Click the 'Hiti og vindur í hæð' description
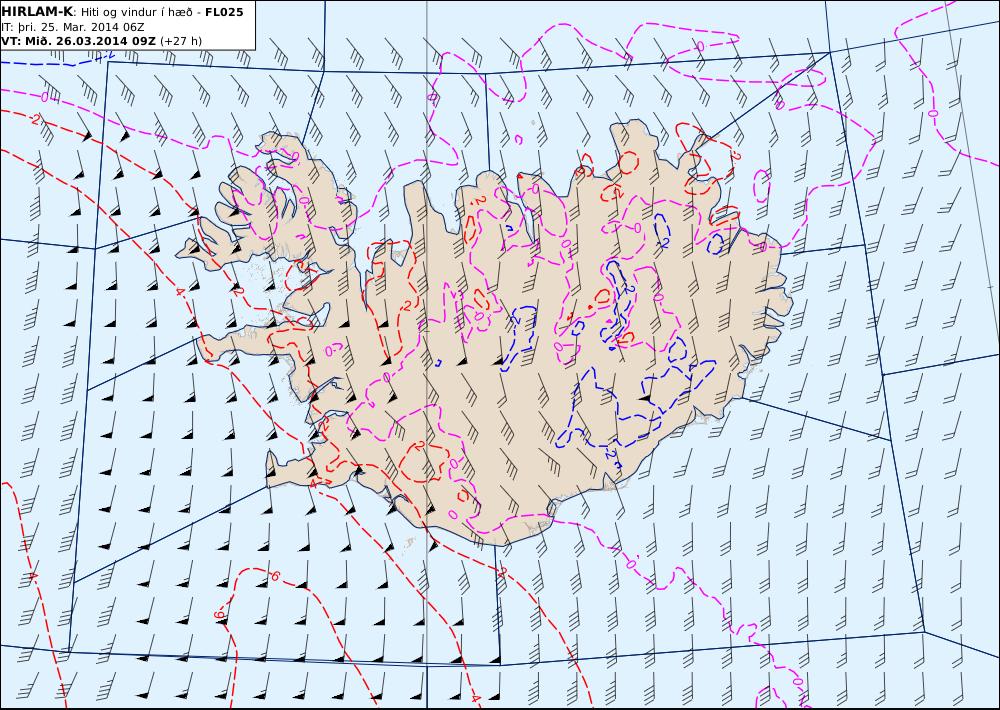 [136, 12]
